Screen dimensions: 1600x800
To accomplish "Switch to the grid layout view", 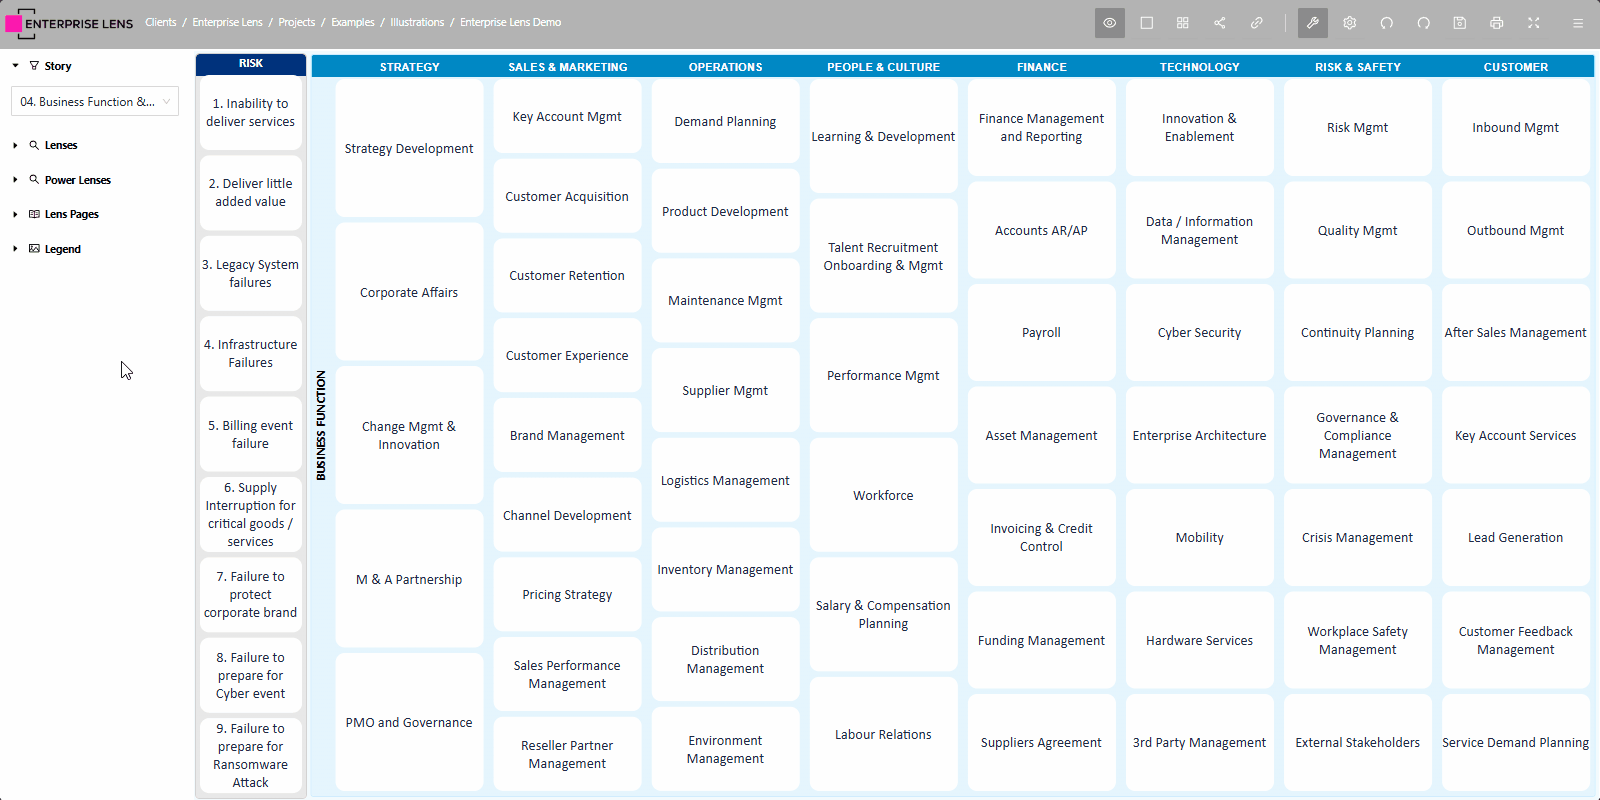I will [x=1183, y=23].
